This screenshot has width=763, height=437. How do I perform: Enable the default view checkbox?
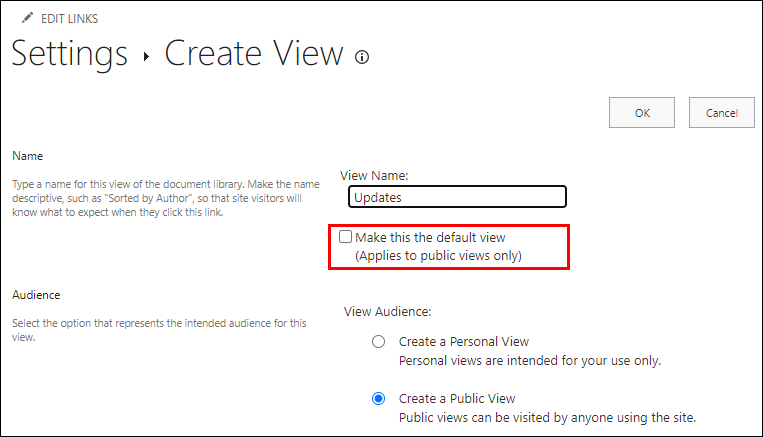(346, 238)
